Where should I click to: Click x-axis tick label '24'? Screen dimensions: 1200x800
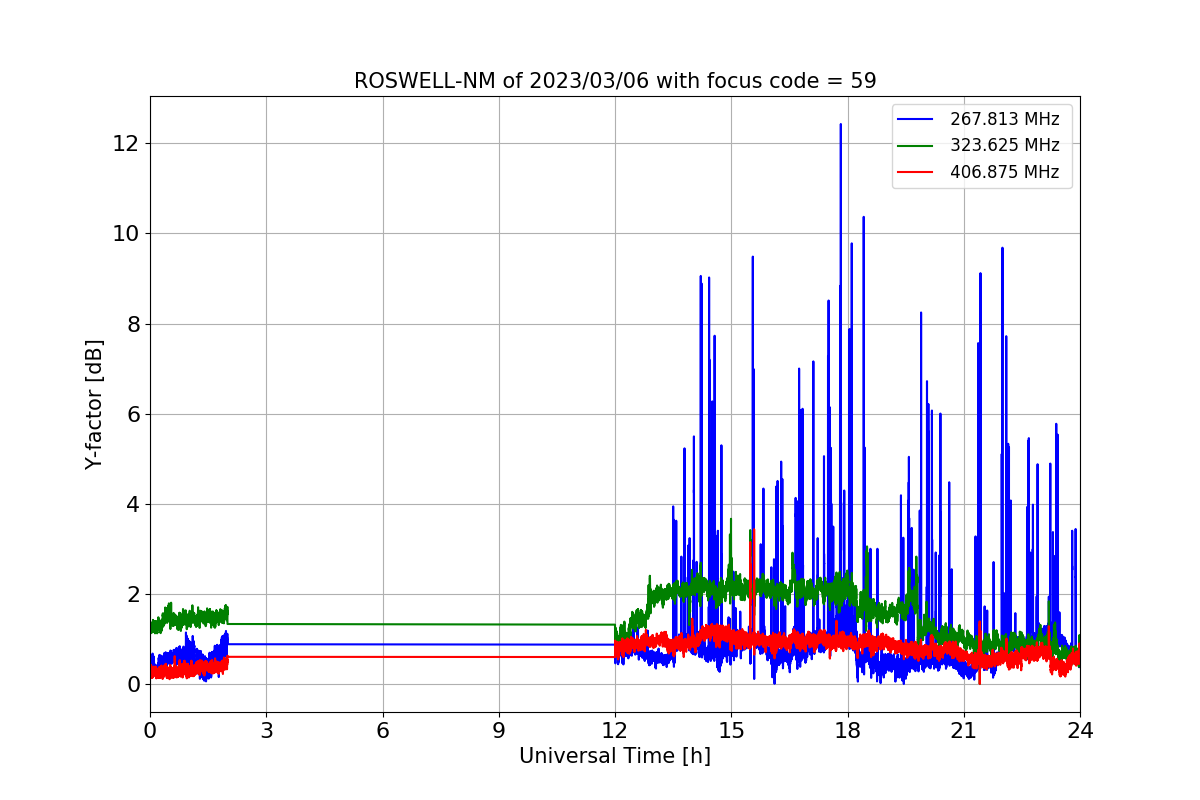pyautogui.click(x=1080, y=730)
